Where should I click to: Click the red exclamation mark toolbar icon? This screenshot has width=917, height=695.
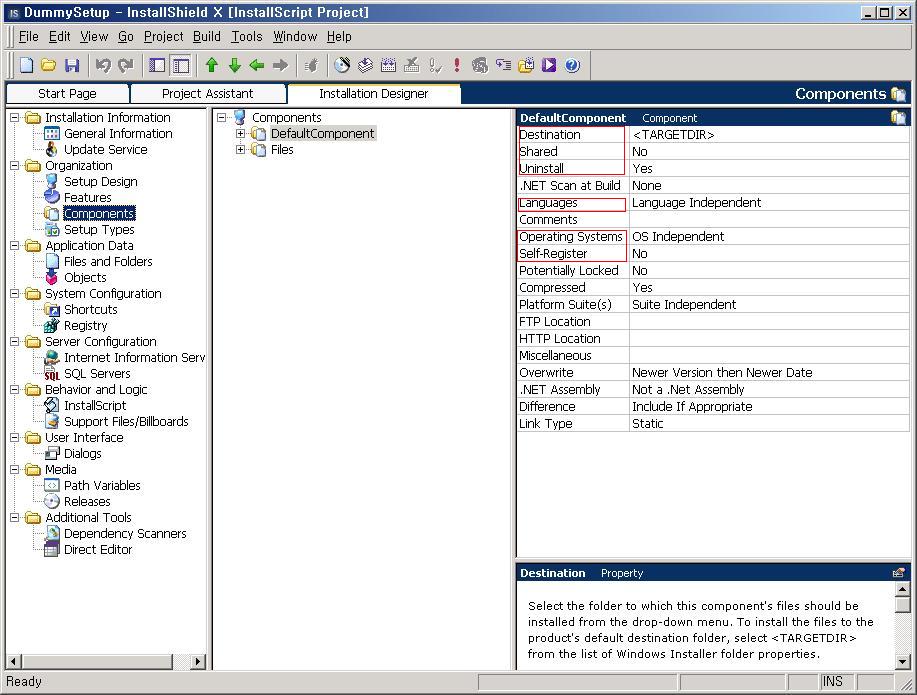[457, 65]
